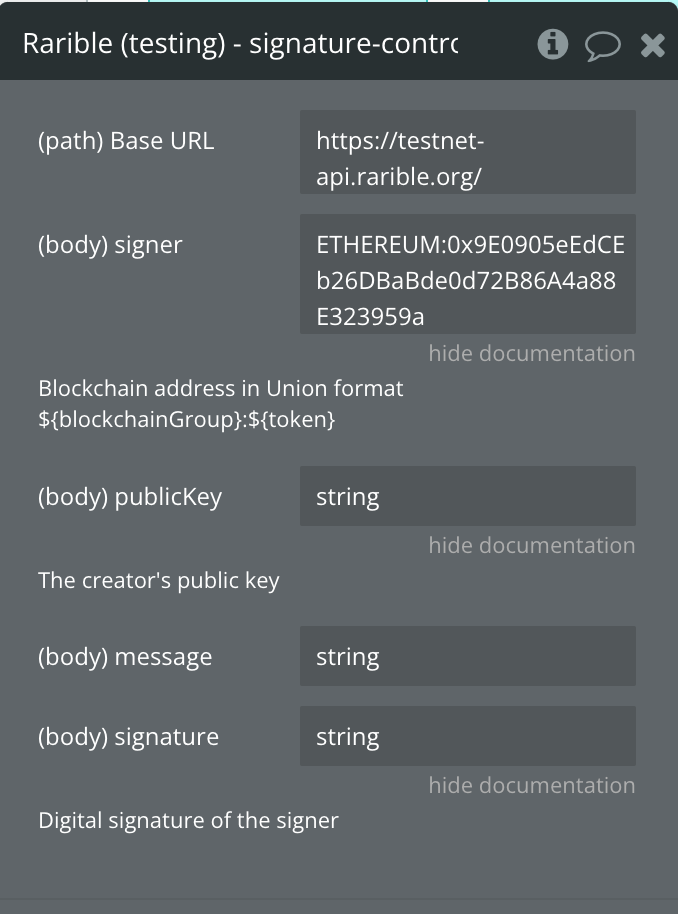Select the Rarible (testing) action title

[240, 44]
